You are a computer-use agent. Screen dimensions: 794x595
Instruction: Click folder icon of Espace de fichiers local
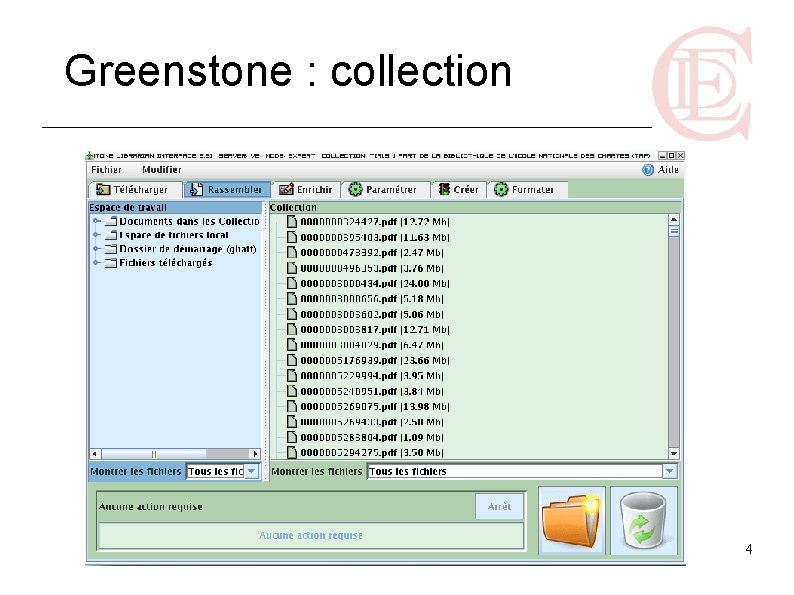[x=111, y=234]
